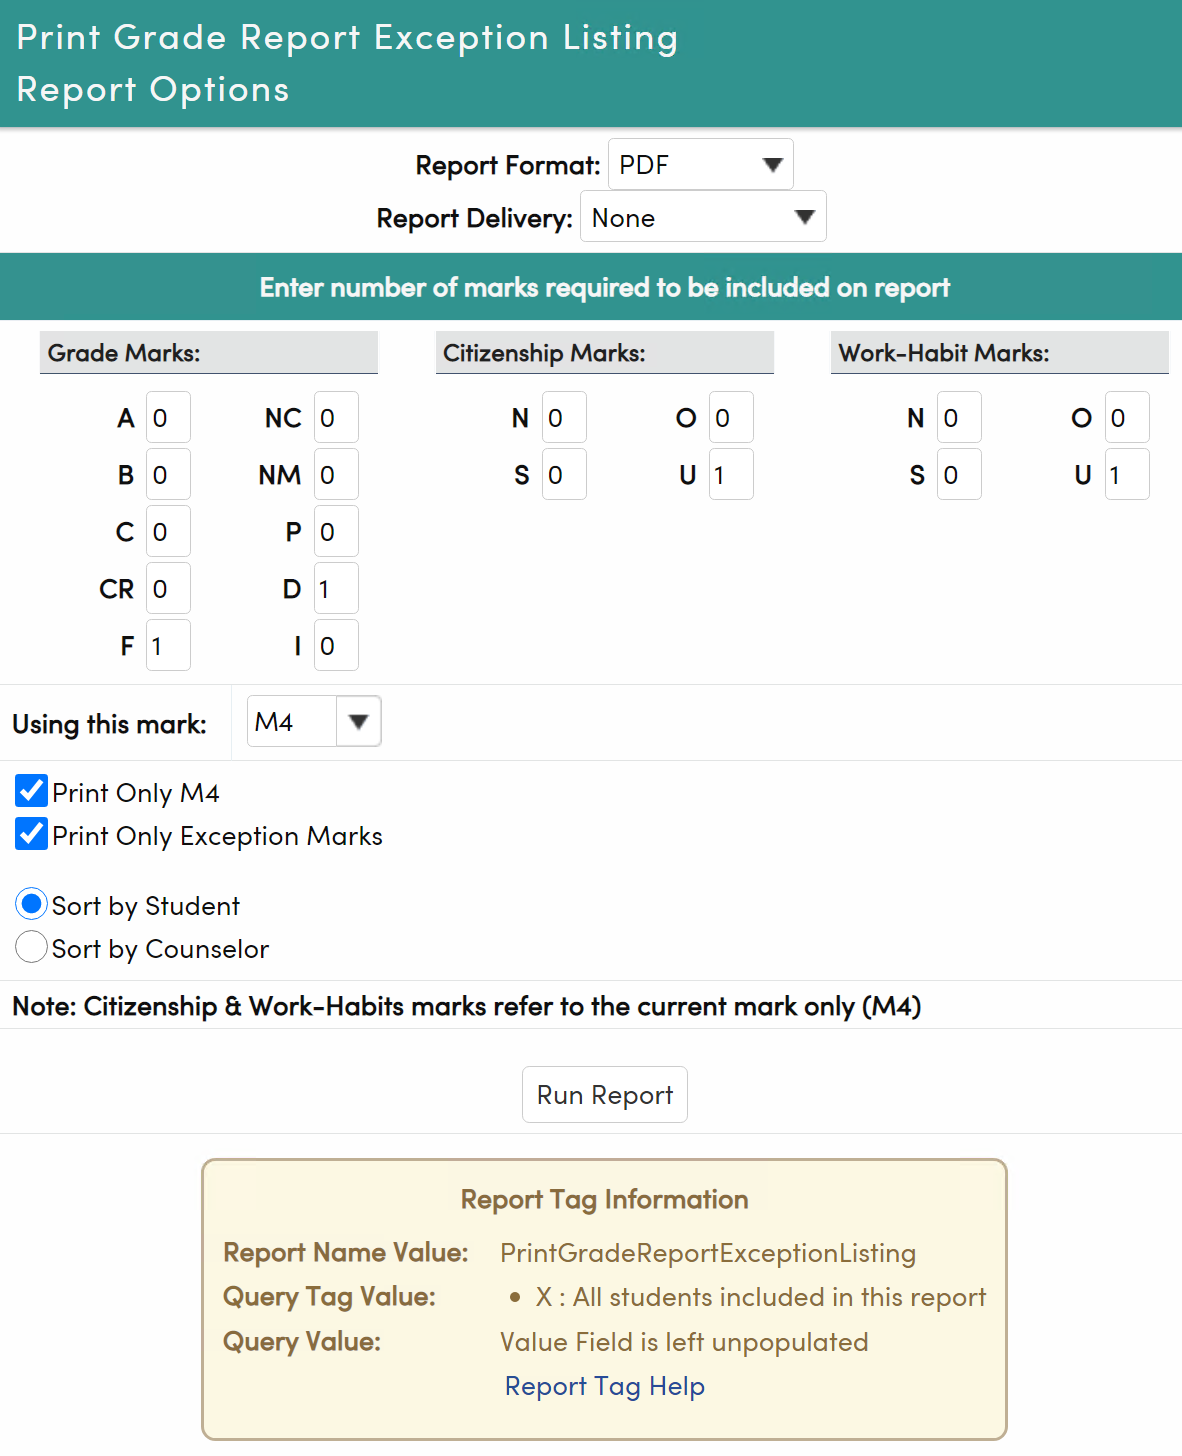Click the Grade Marks C input field
The height and width of the screenshot is (1456, 1182).
[x=168, y=531]
